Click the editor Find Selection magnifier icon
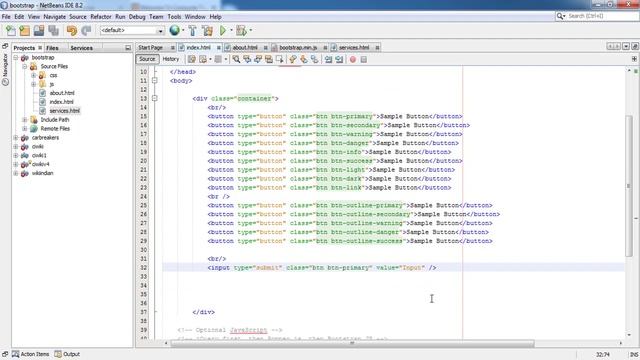This screenshot has height=360, width=640. click(236, 59)
